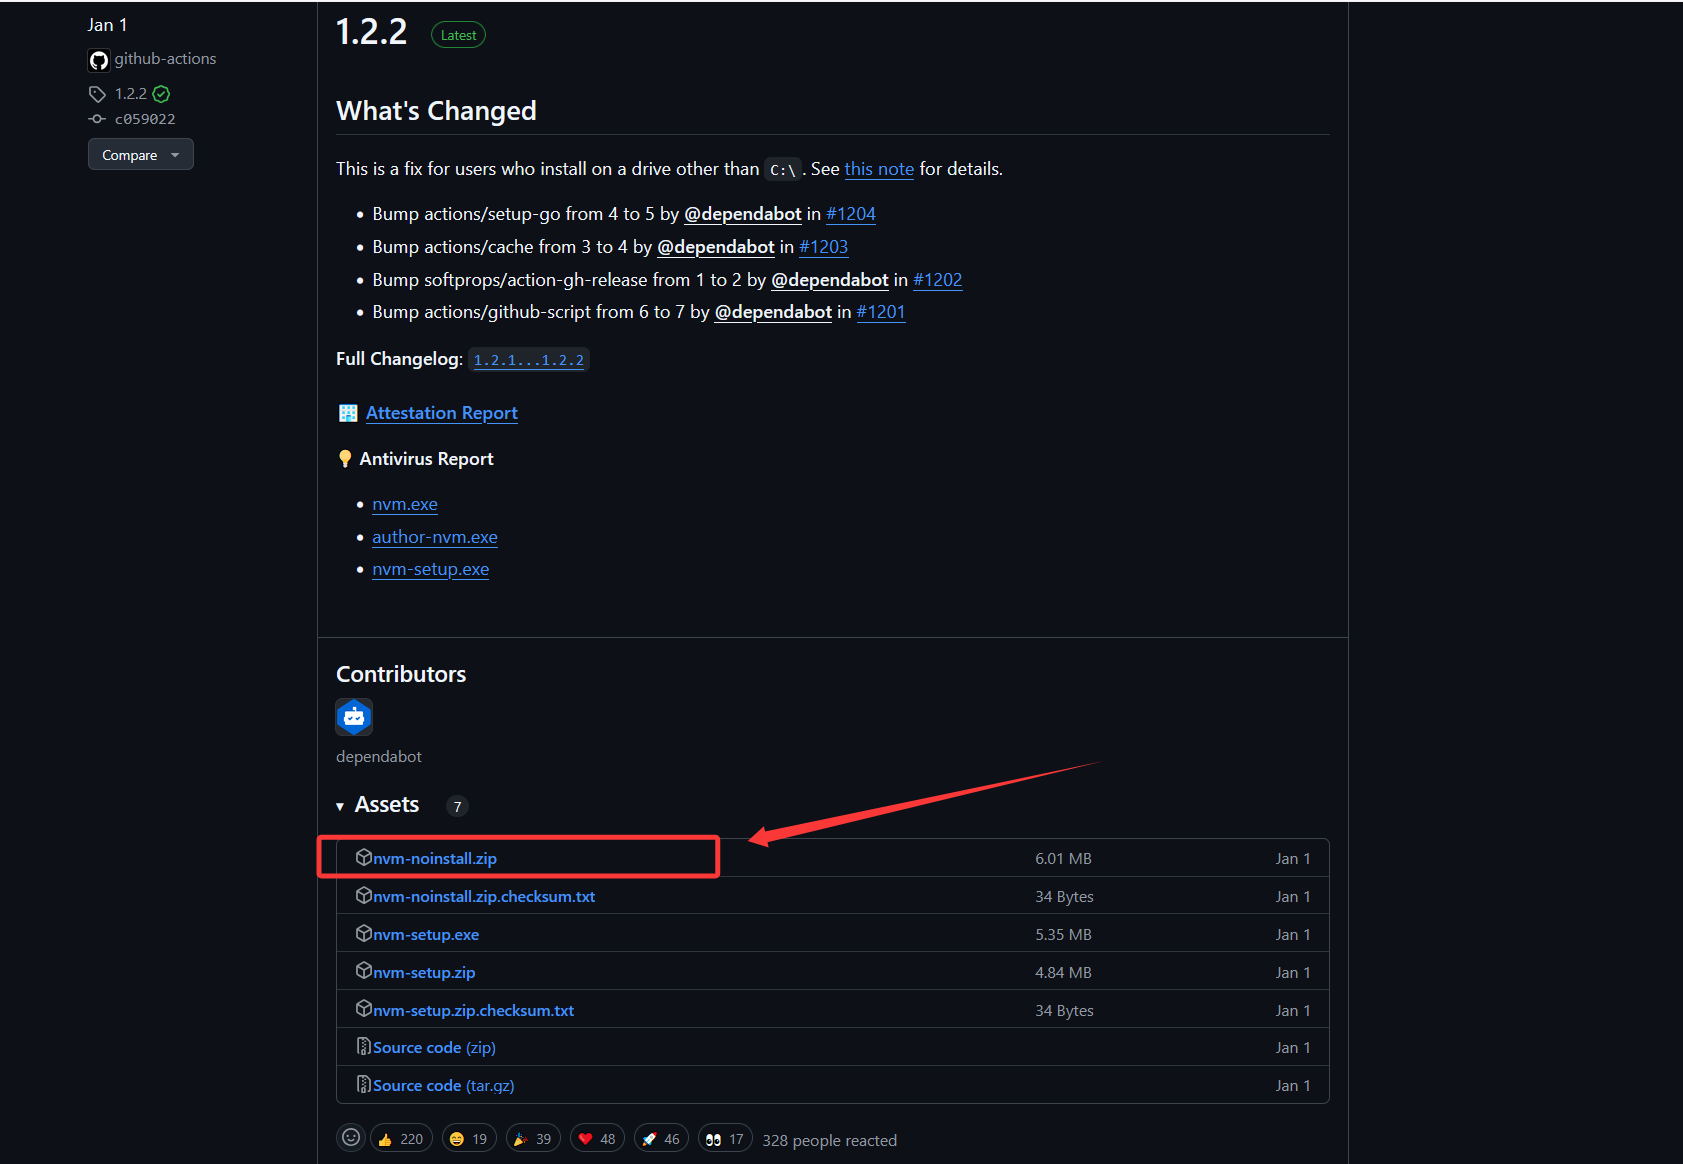Open the 1.2.2 release title
This screenshot has width=1683, height=1164.
coord(371,32)
